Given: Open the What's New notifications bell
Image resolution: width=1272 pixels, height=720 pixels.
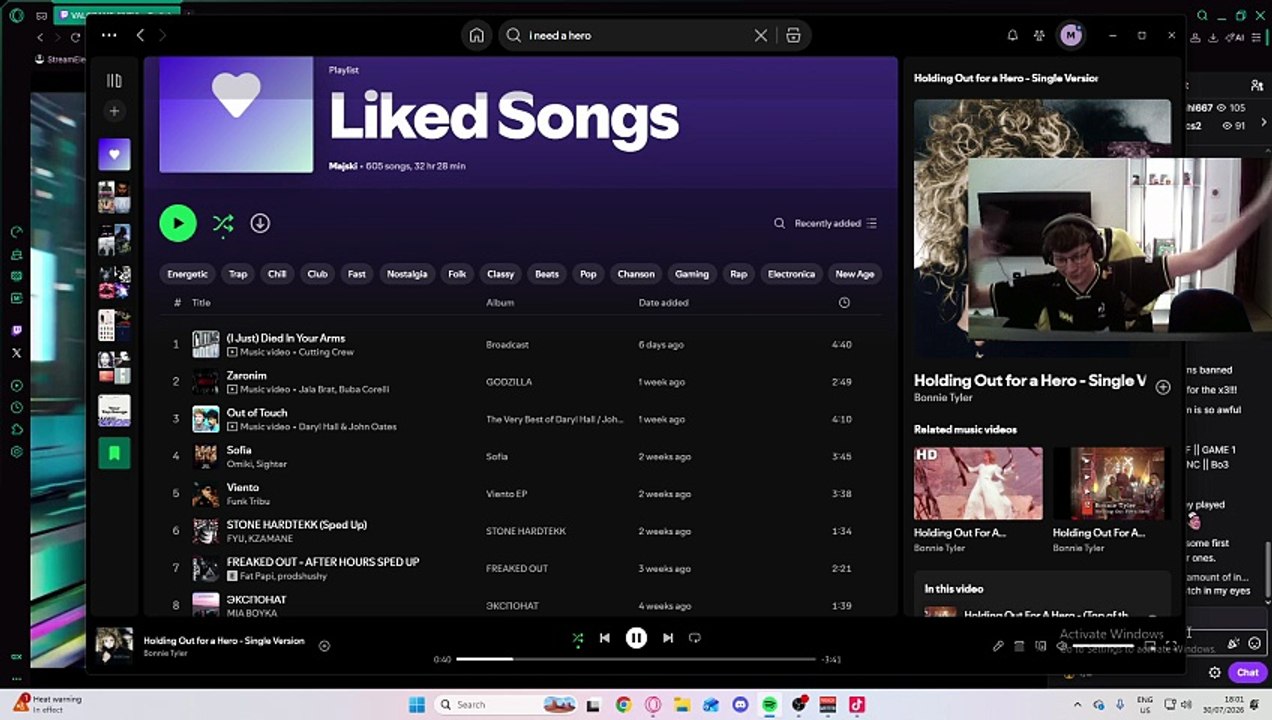Looking at the screenshot, I should point(1012,35).
